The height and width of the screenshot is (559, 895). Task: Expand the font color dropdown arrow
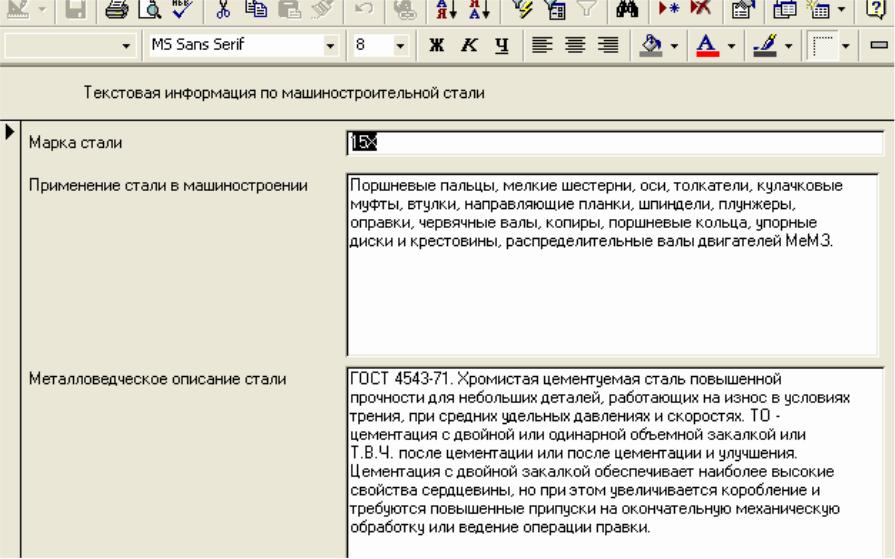point(731,46)
